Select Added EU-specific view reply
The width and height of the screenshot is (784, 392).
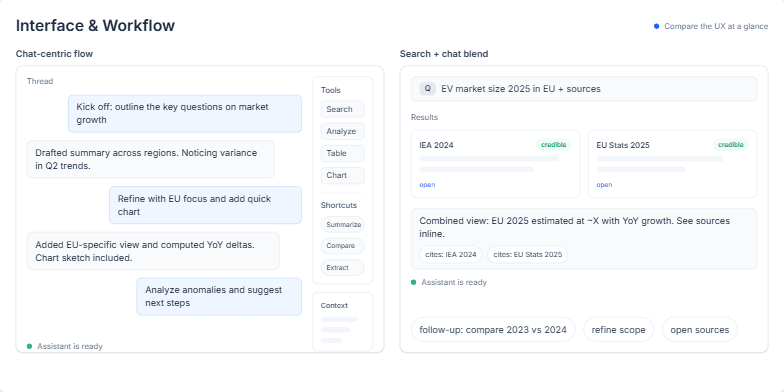coord(153,251)
